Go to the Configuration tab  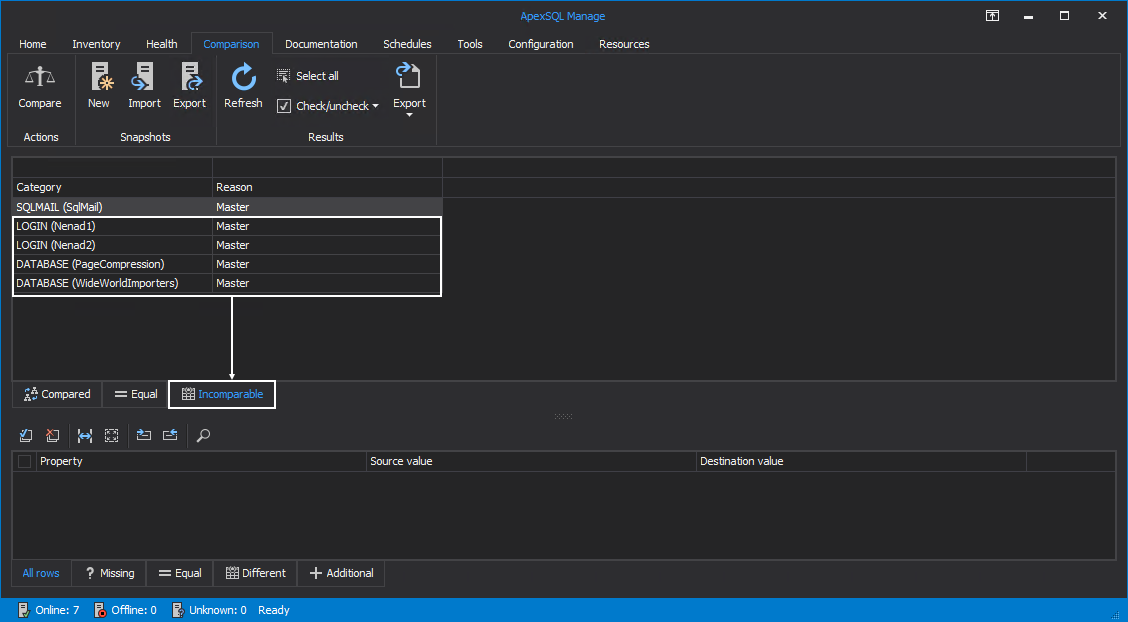[541, 44]
